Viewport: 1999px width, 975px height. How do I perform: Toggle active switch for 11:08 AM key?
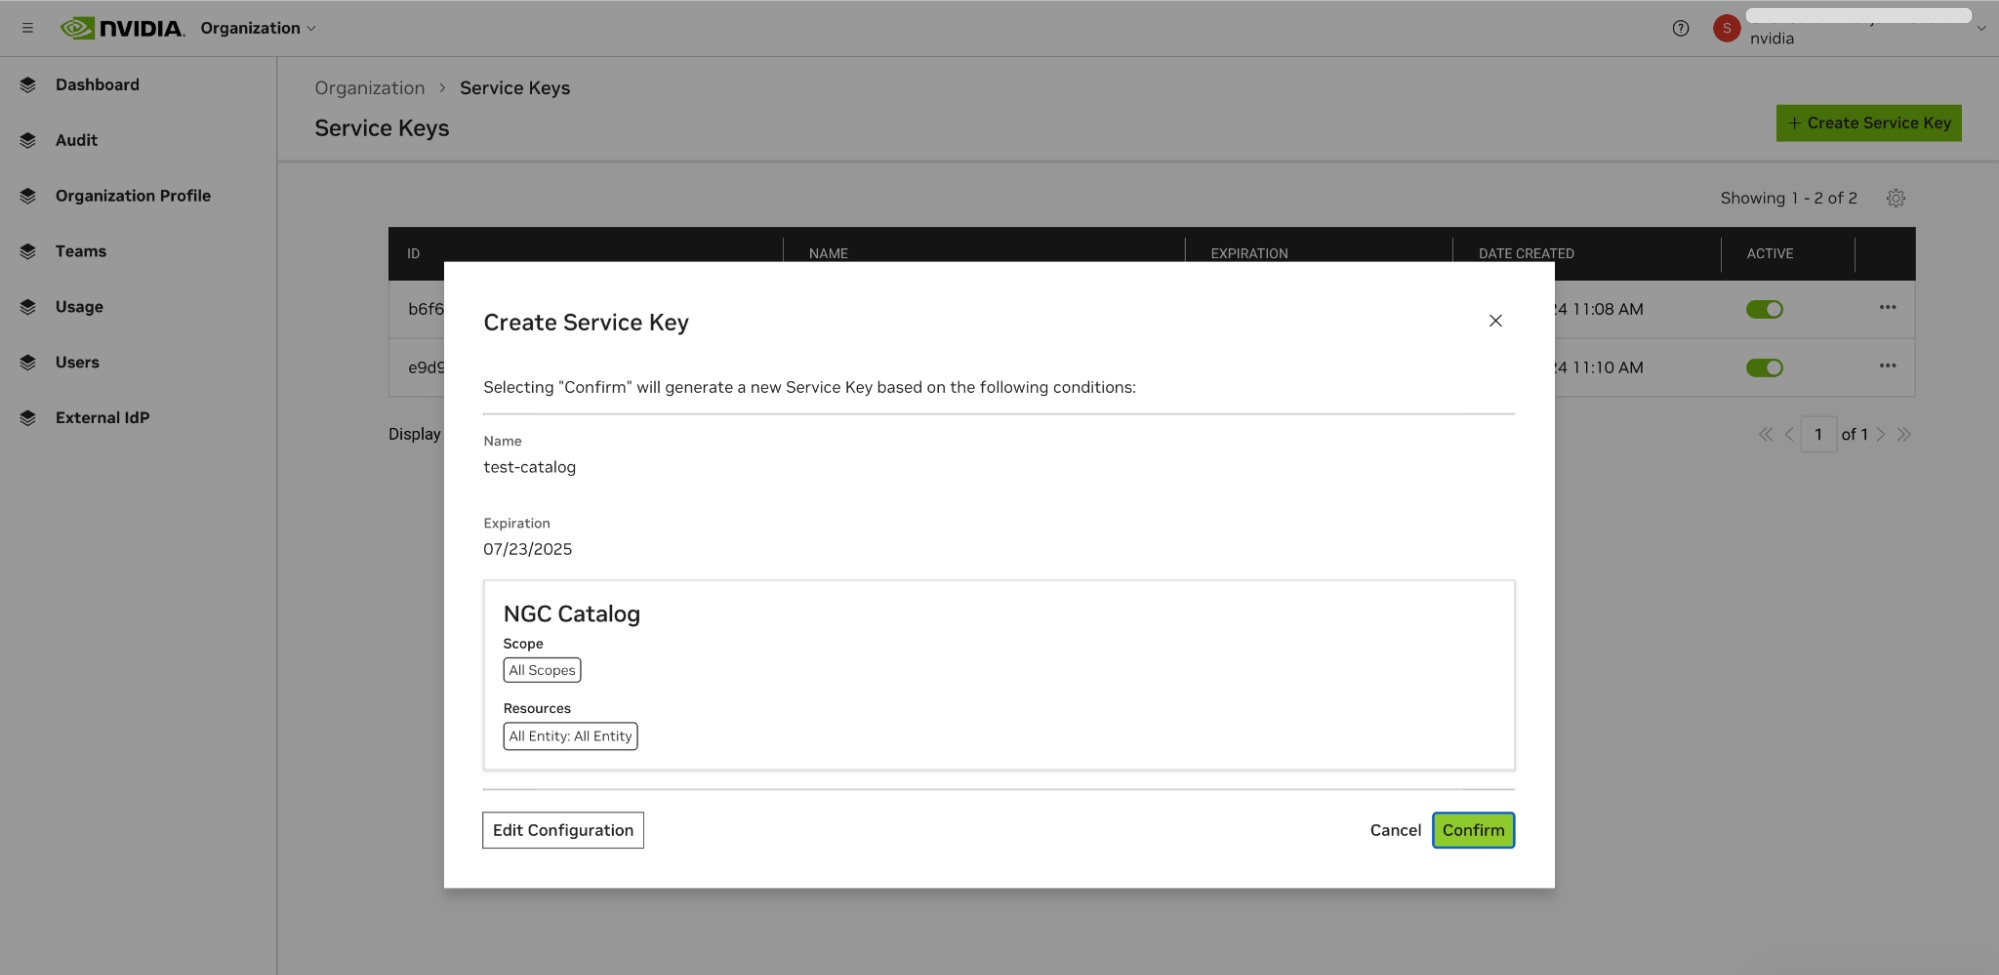tap(1764, 309)
